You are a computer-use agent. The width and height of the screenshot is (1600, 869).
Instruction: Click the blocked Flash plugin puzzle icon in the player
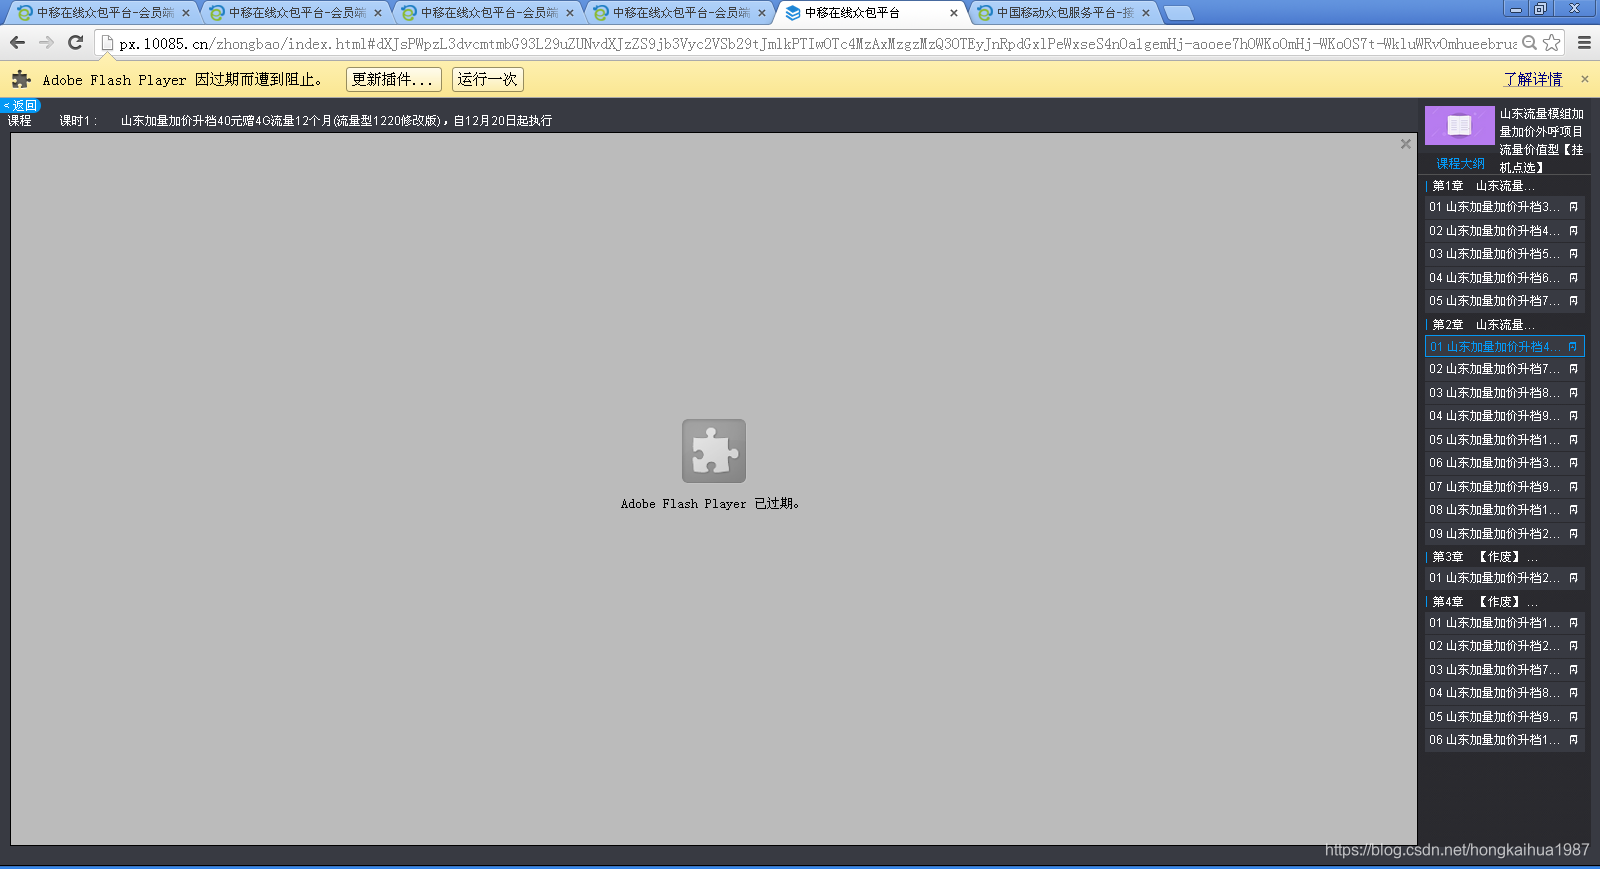[714, 451]
